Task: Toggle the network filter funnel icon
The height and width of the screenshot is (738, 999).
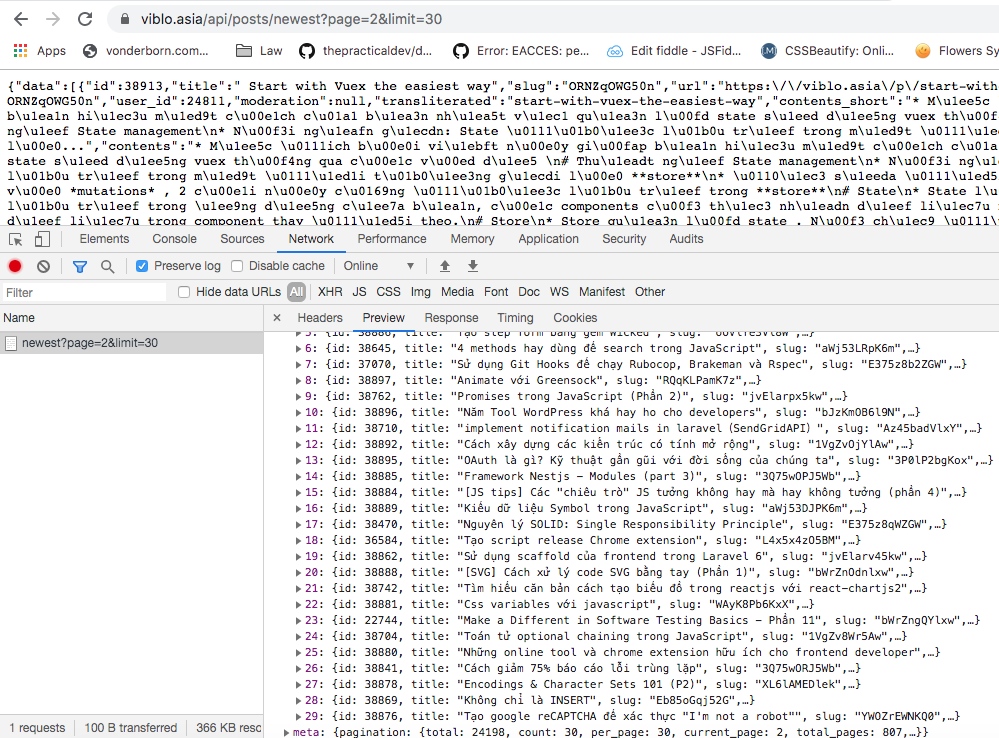Action: (x=80, y=266)
